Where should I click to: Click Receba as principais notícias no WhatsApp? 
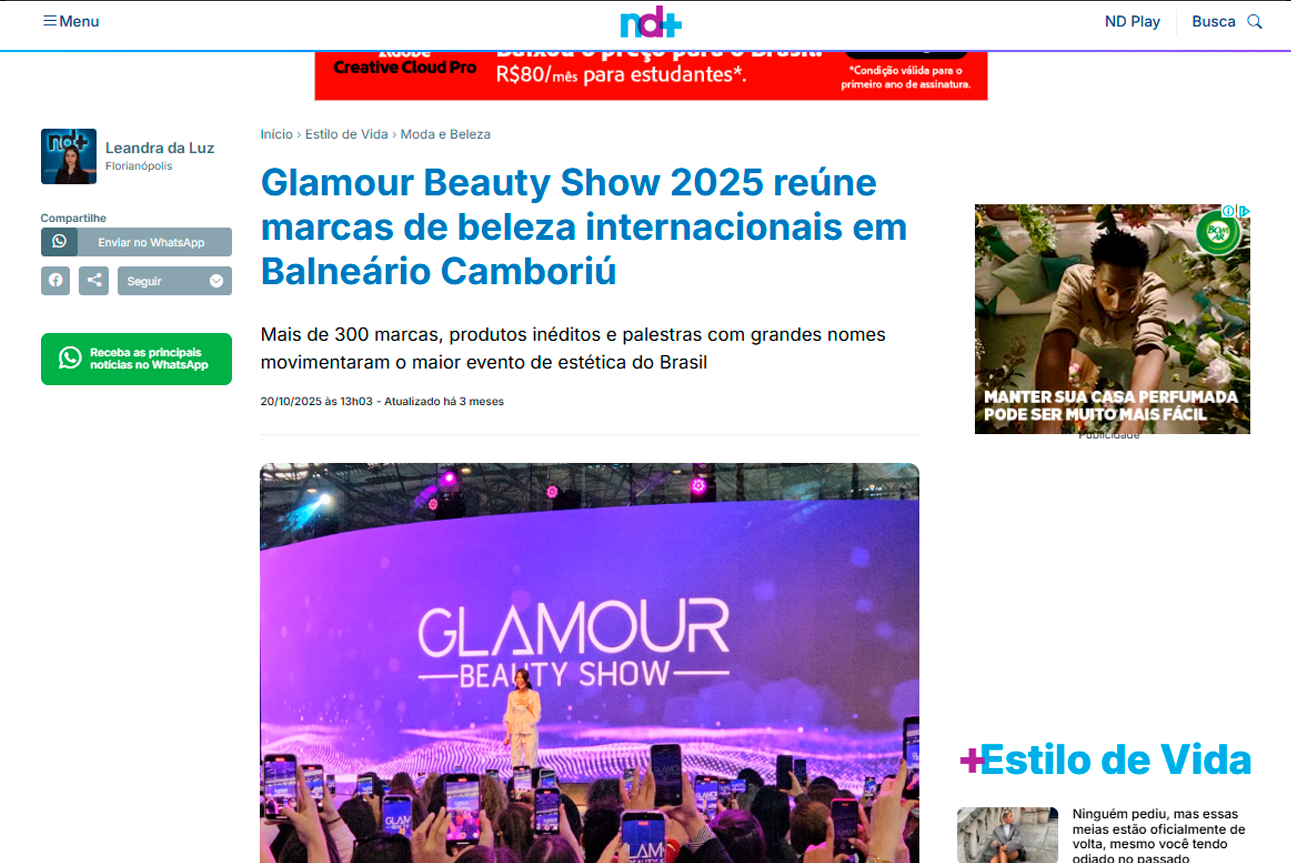point(136,359)
